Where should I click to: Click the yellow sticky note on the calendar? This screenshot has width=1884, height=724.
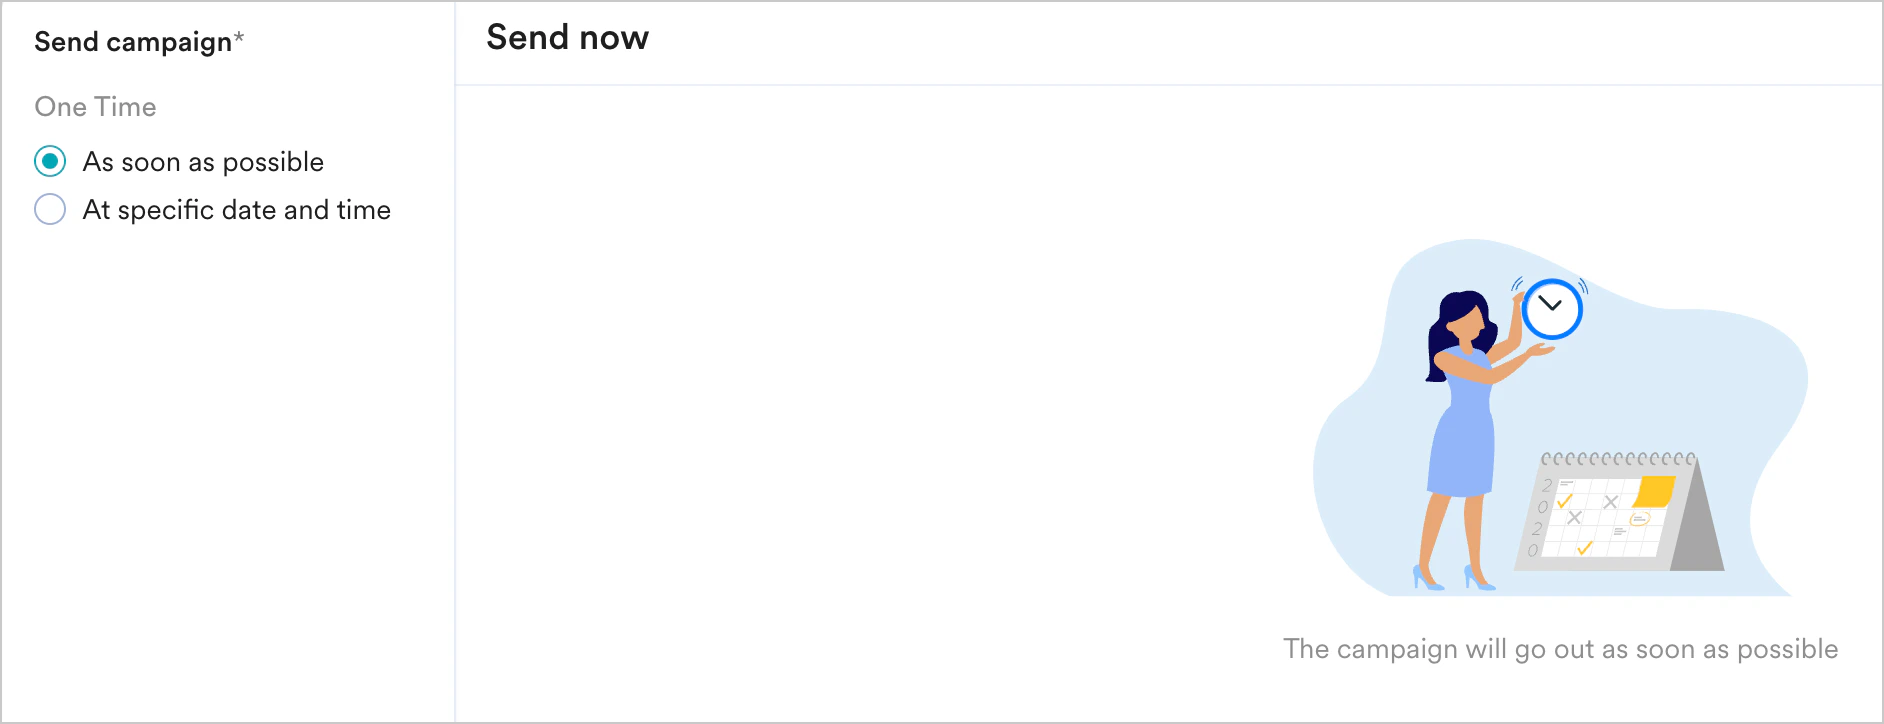tap(1655, 491)
